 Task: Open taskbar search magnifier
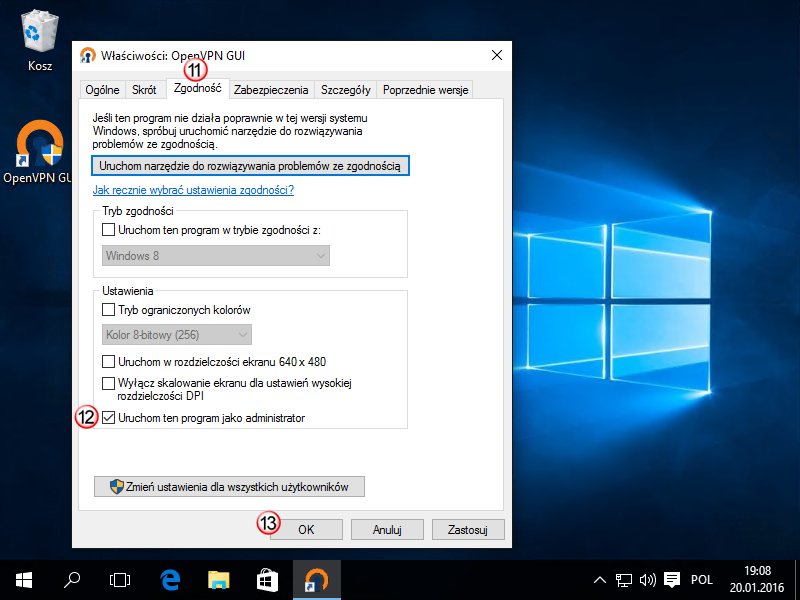[x=72, y=580]
